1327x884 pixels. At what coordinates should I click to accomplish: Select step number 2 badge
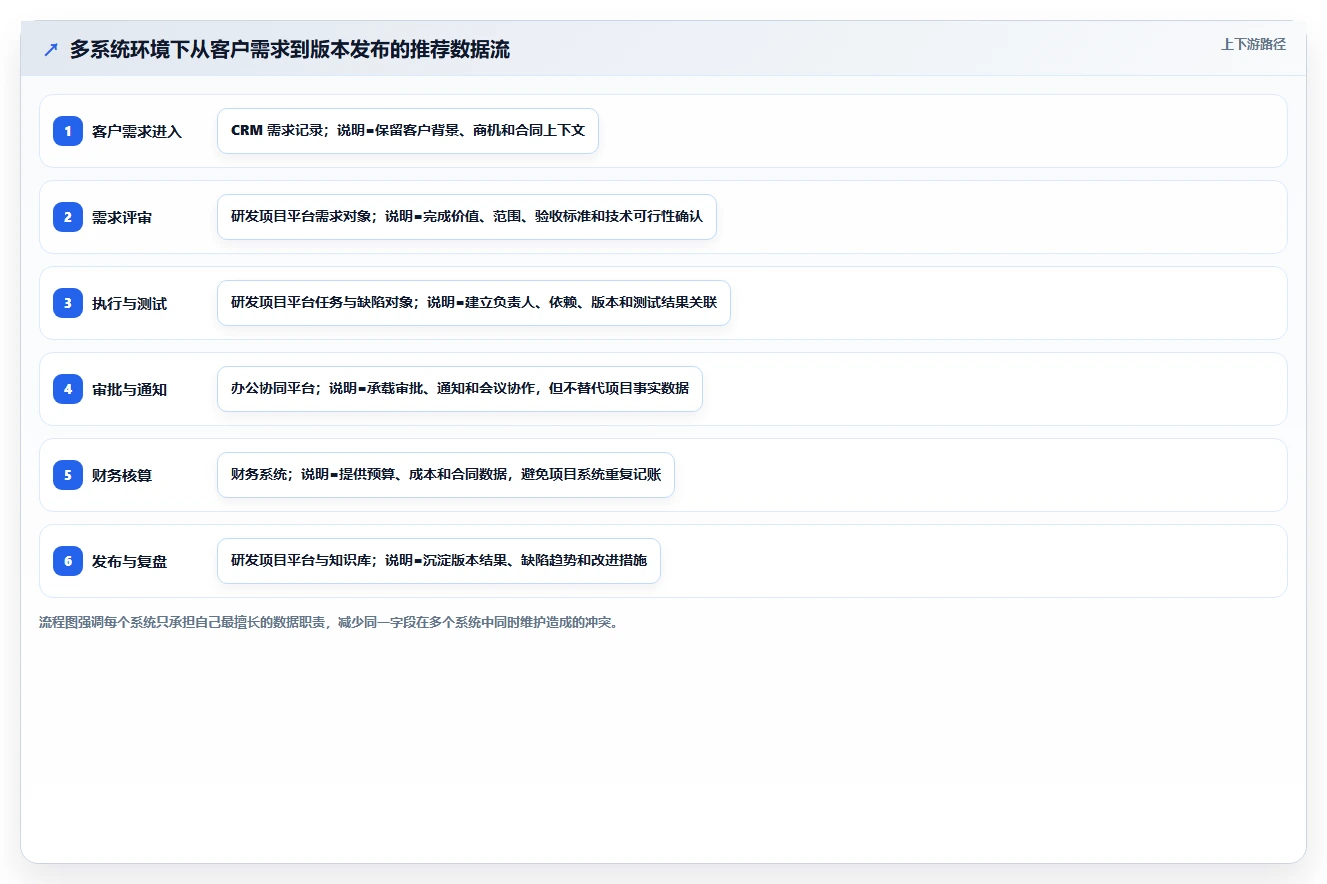pyautogui.click(x=68, y=217)
